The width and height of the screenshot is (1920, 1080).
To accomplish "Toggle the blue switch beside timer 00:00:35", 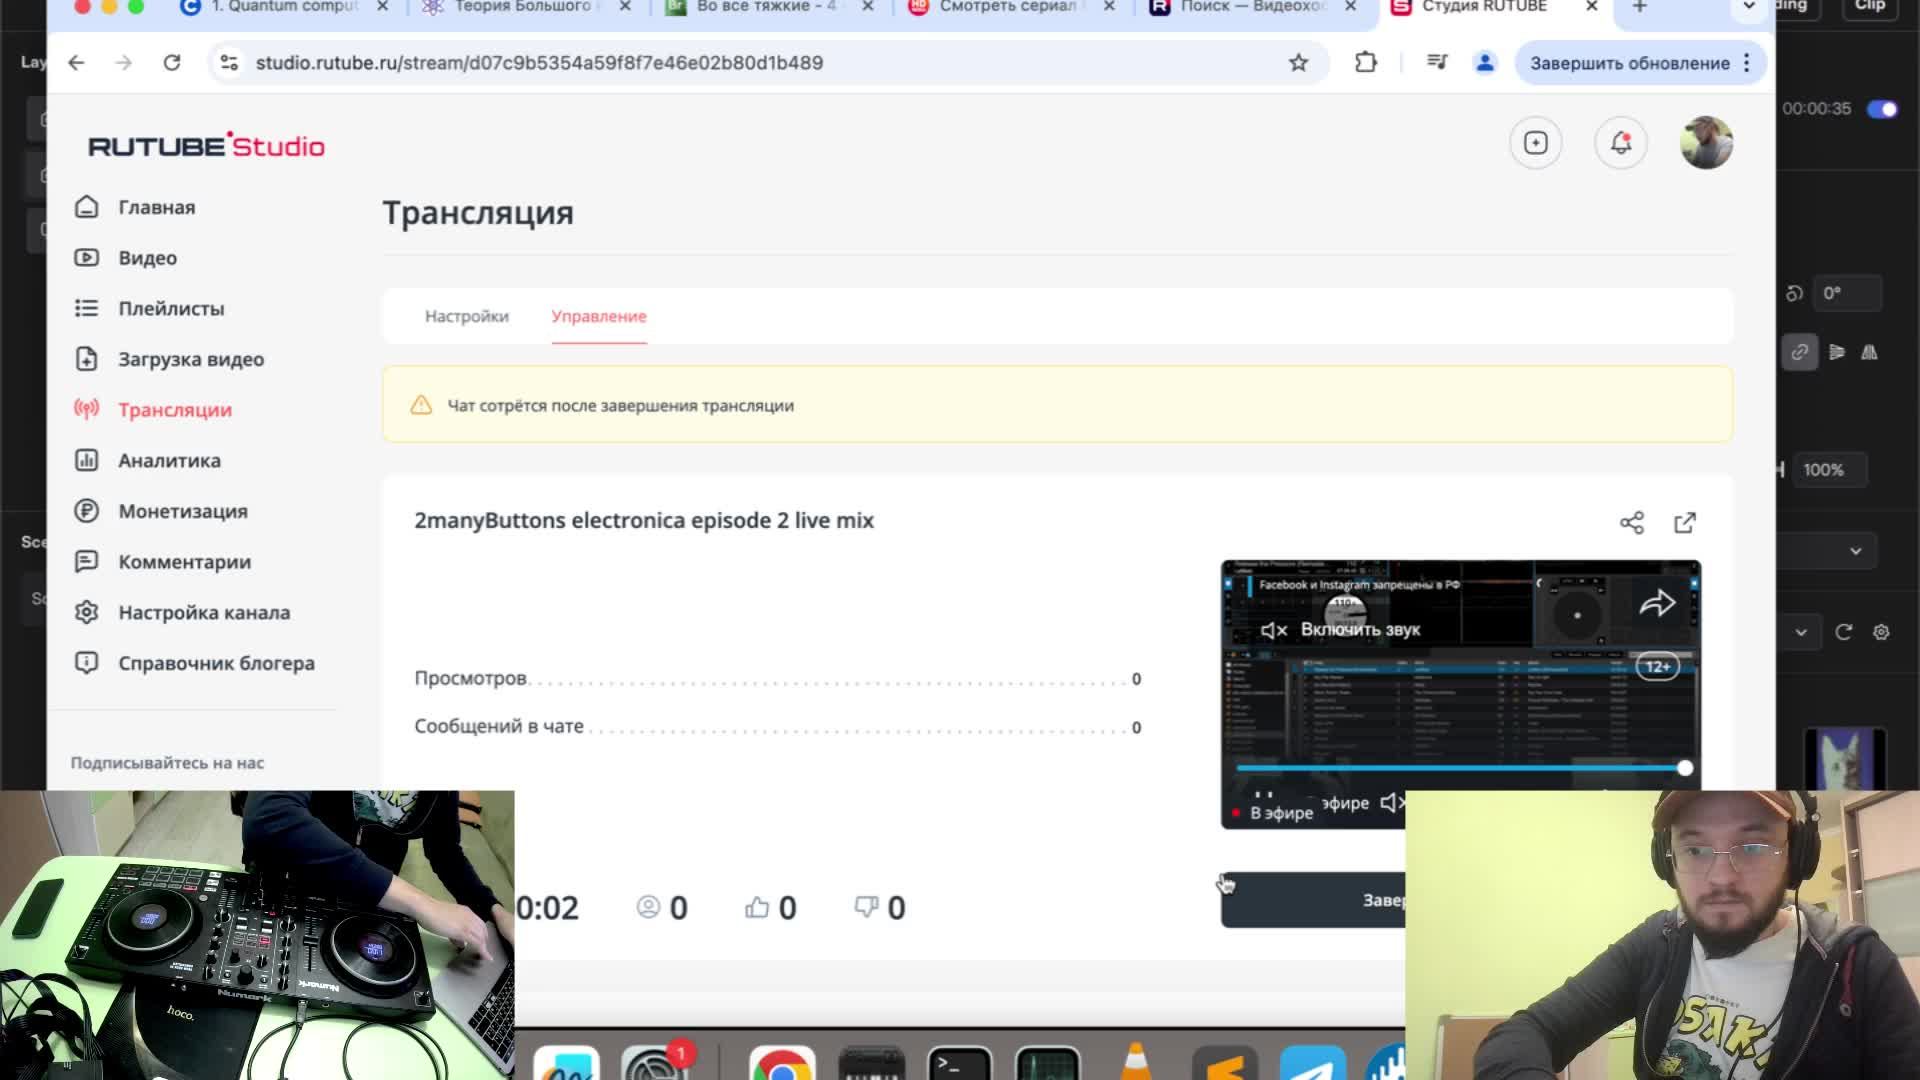I will [x=1882, y=109].
